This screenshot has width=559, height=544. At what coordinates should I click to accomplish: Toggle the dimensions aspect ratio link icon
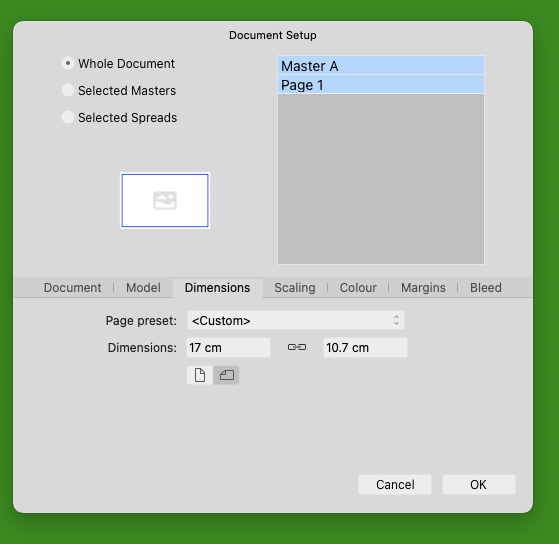coord(297,347)
